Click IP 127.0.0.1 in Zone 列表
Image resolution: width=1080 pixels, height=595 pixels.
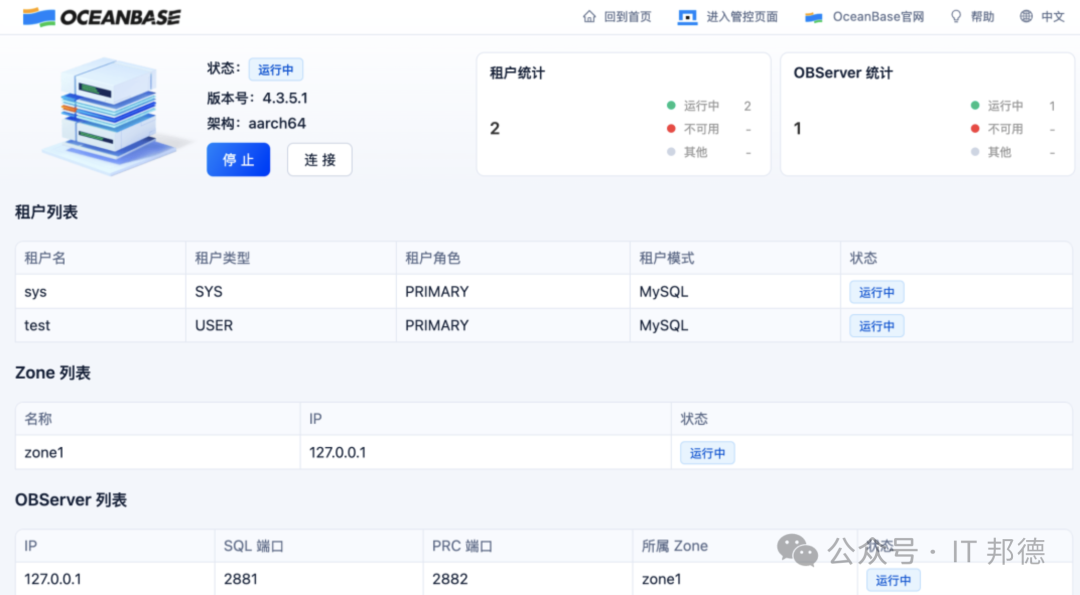[x=338, y=452]
